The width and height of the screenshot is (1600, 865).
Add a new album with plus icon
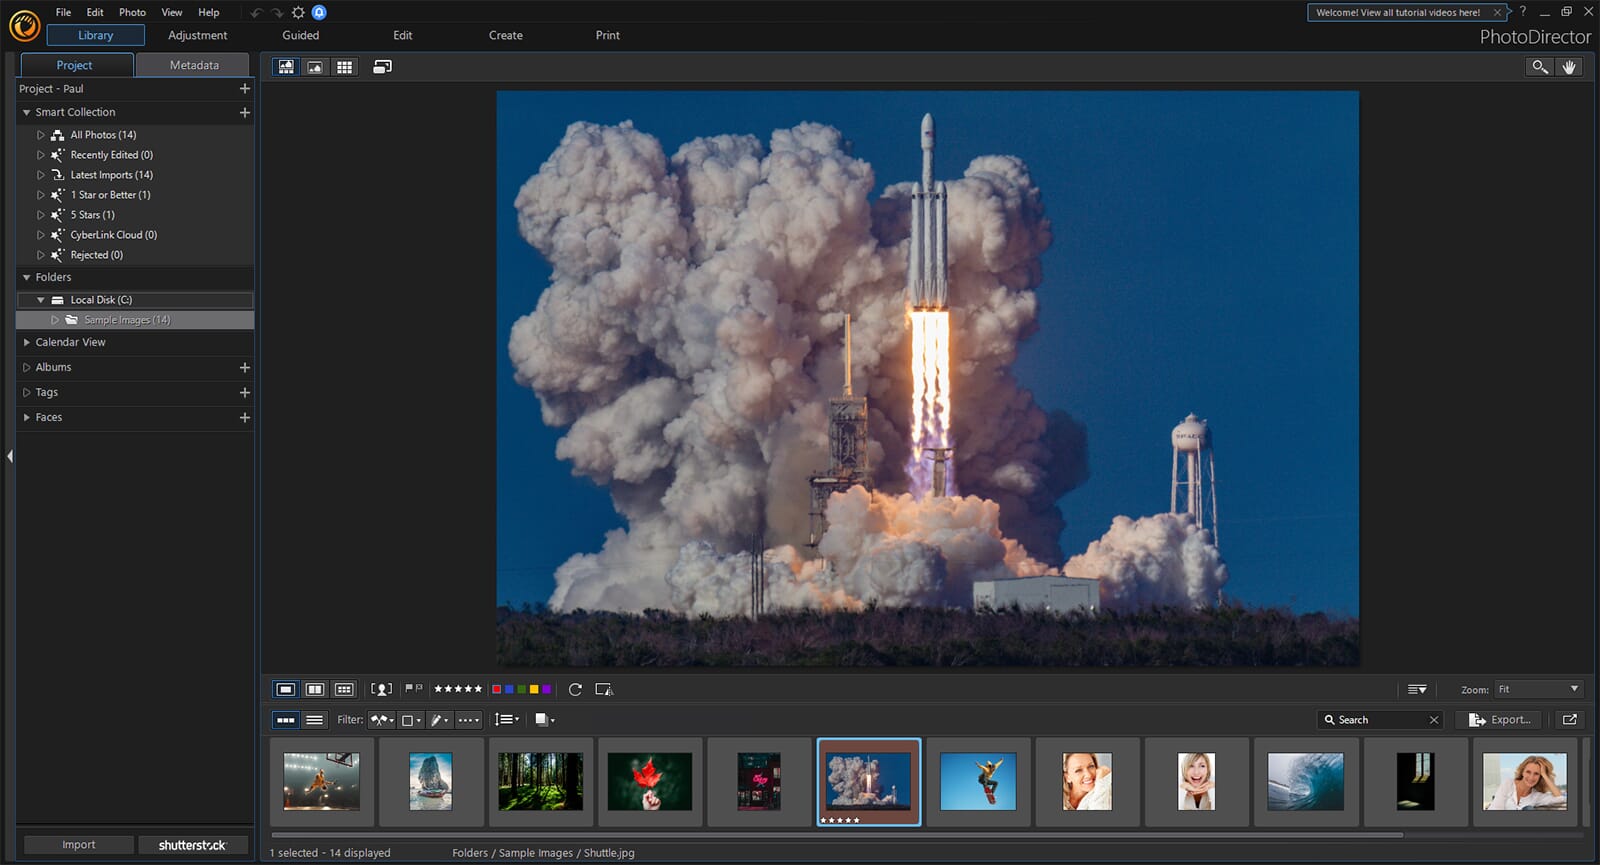pos(245,368)
